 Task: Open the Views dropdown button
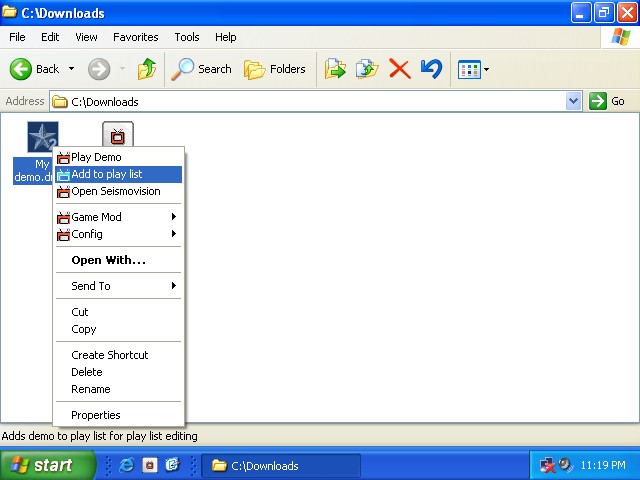click(472, 69)
